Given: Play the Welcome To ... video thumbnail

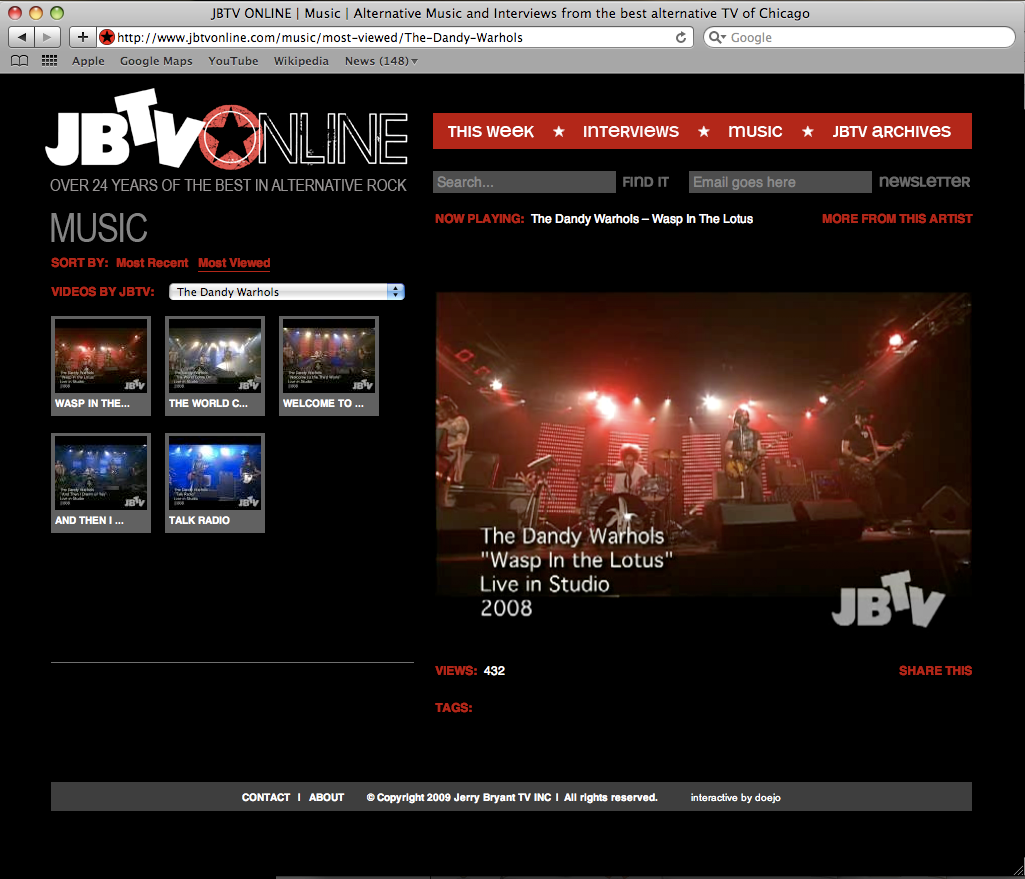Looking at the screenshot, I should tap(329, 366).
